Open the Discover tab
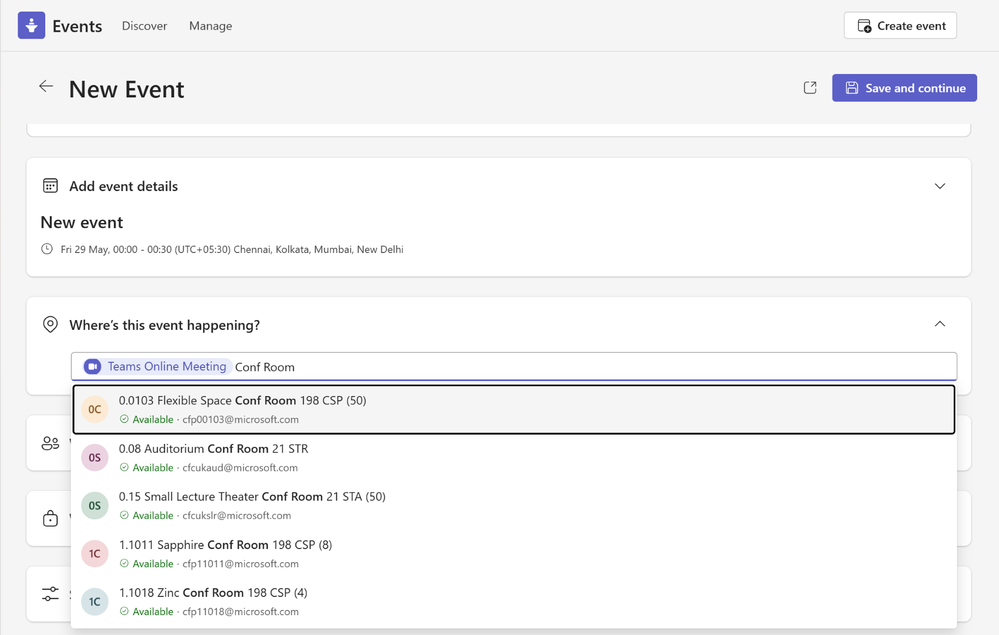 [x=145, y=26]
